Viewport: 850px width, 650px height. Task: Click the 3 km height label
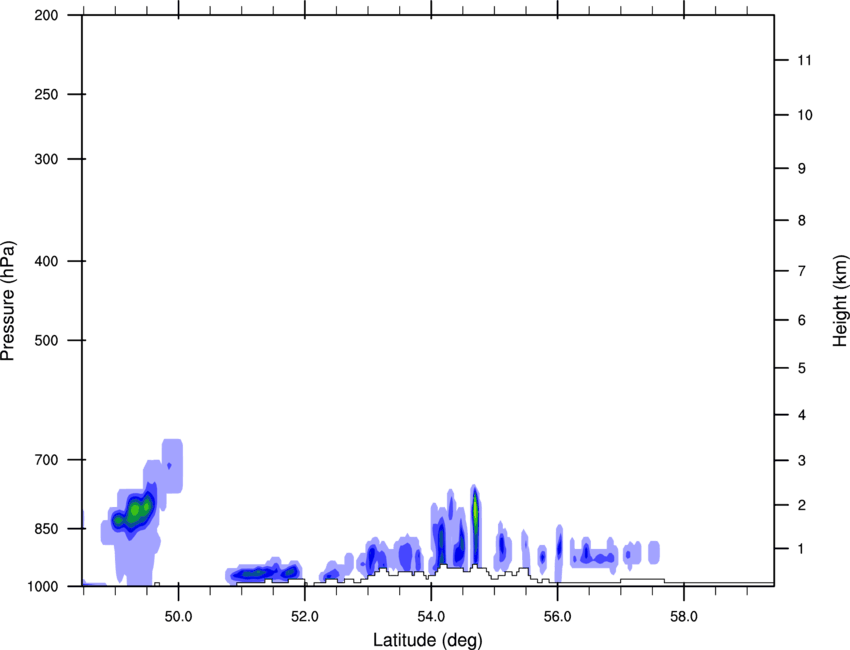[x=802, y=461]
